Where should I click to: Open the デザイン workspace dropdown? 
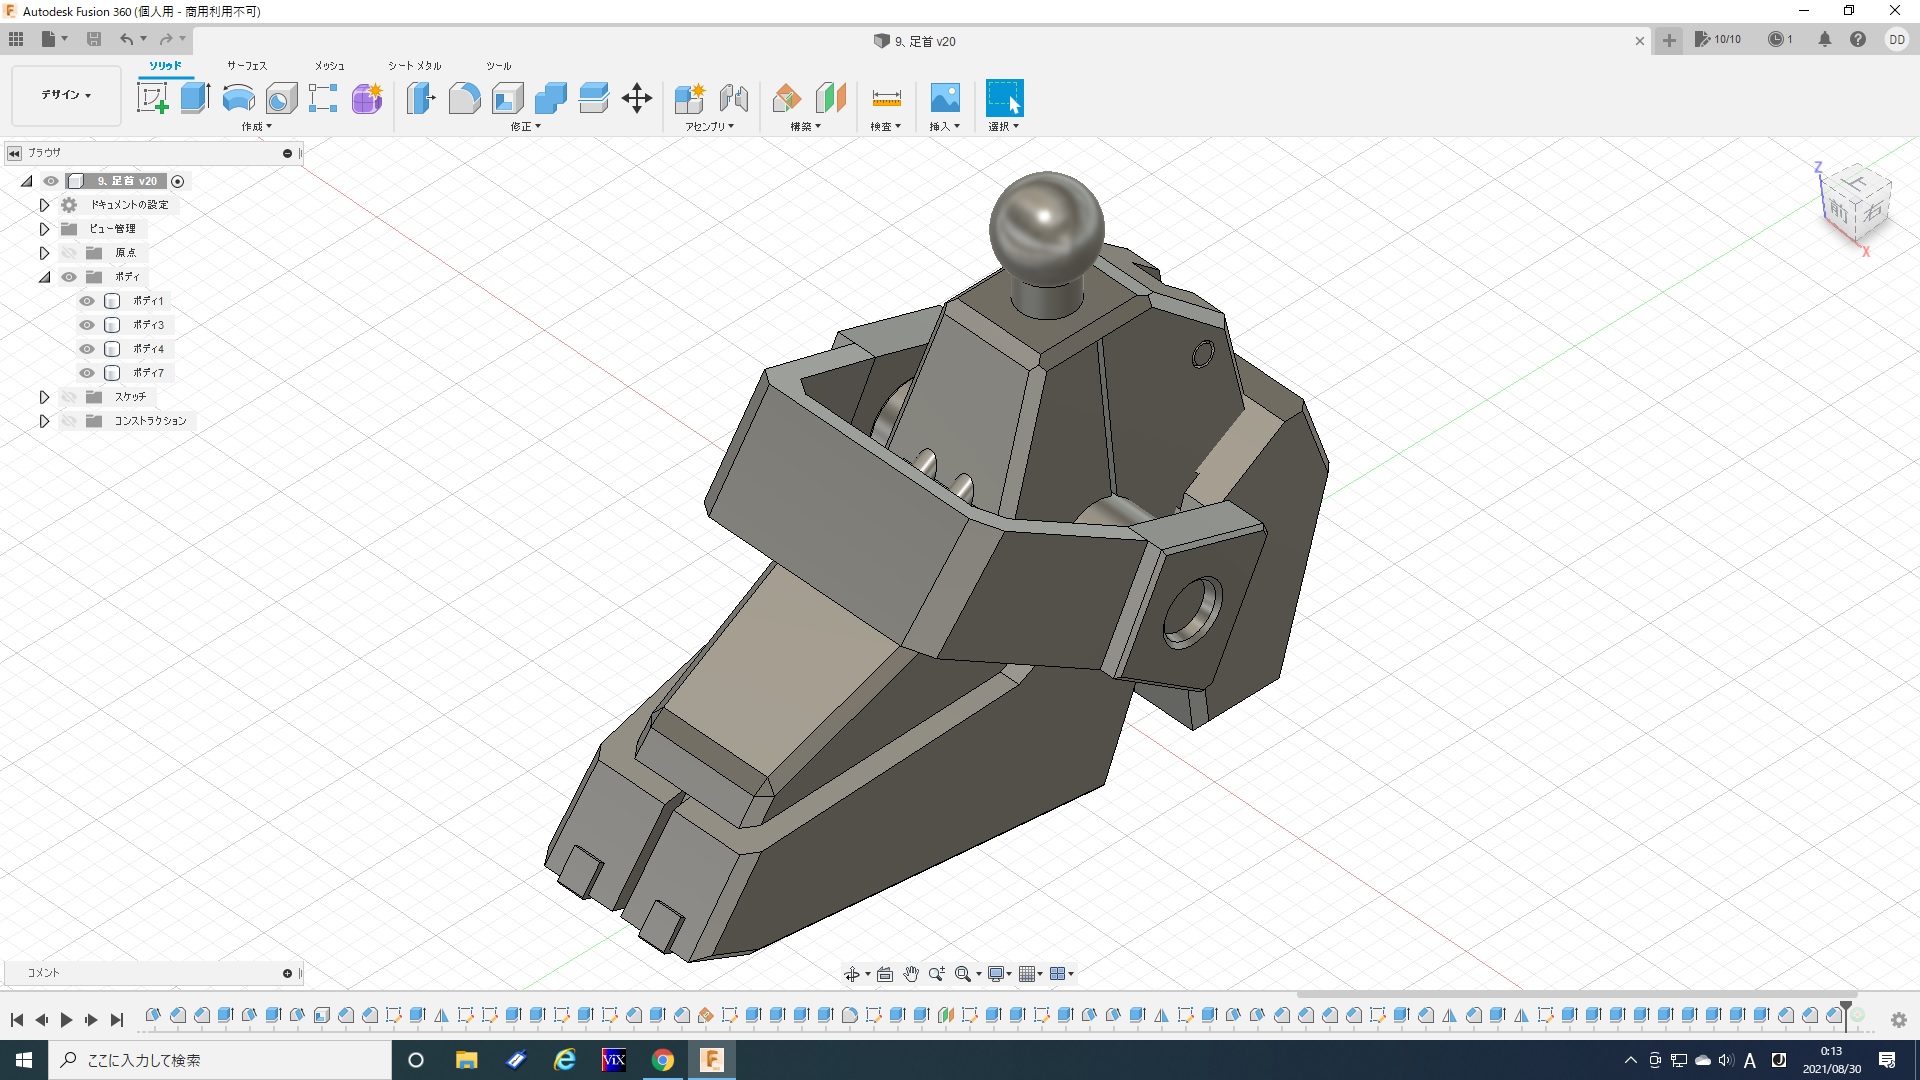(x=66, y=95)
